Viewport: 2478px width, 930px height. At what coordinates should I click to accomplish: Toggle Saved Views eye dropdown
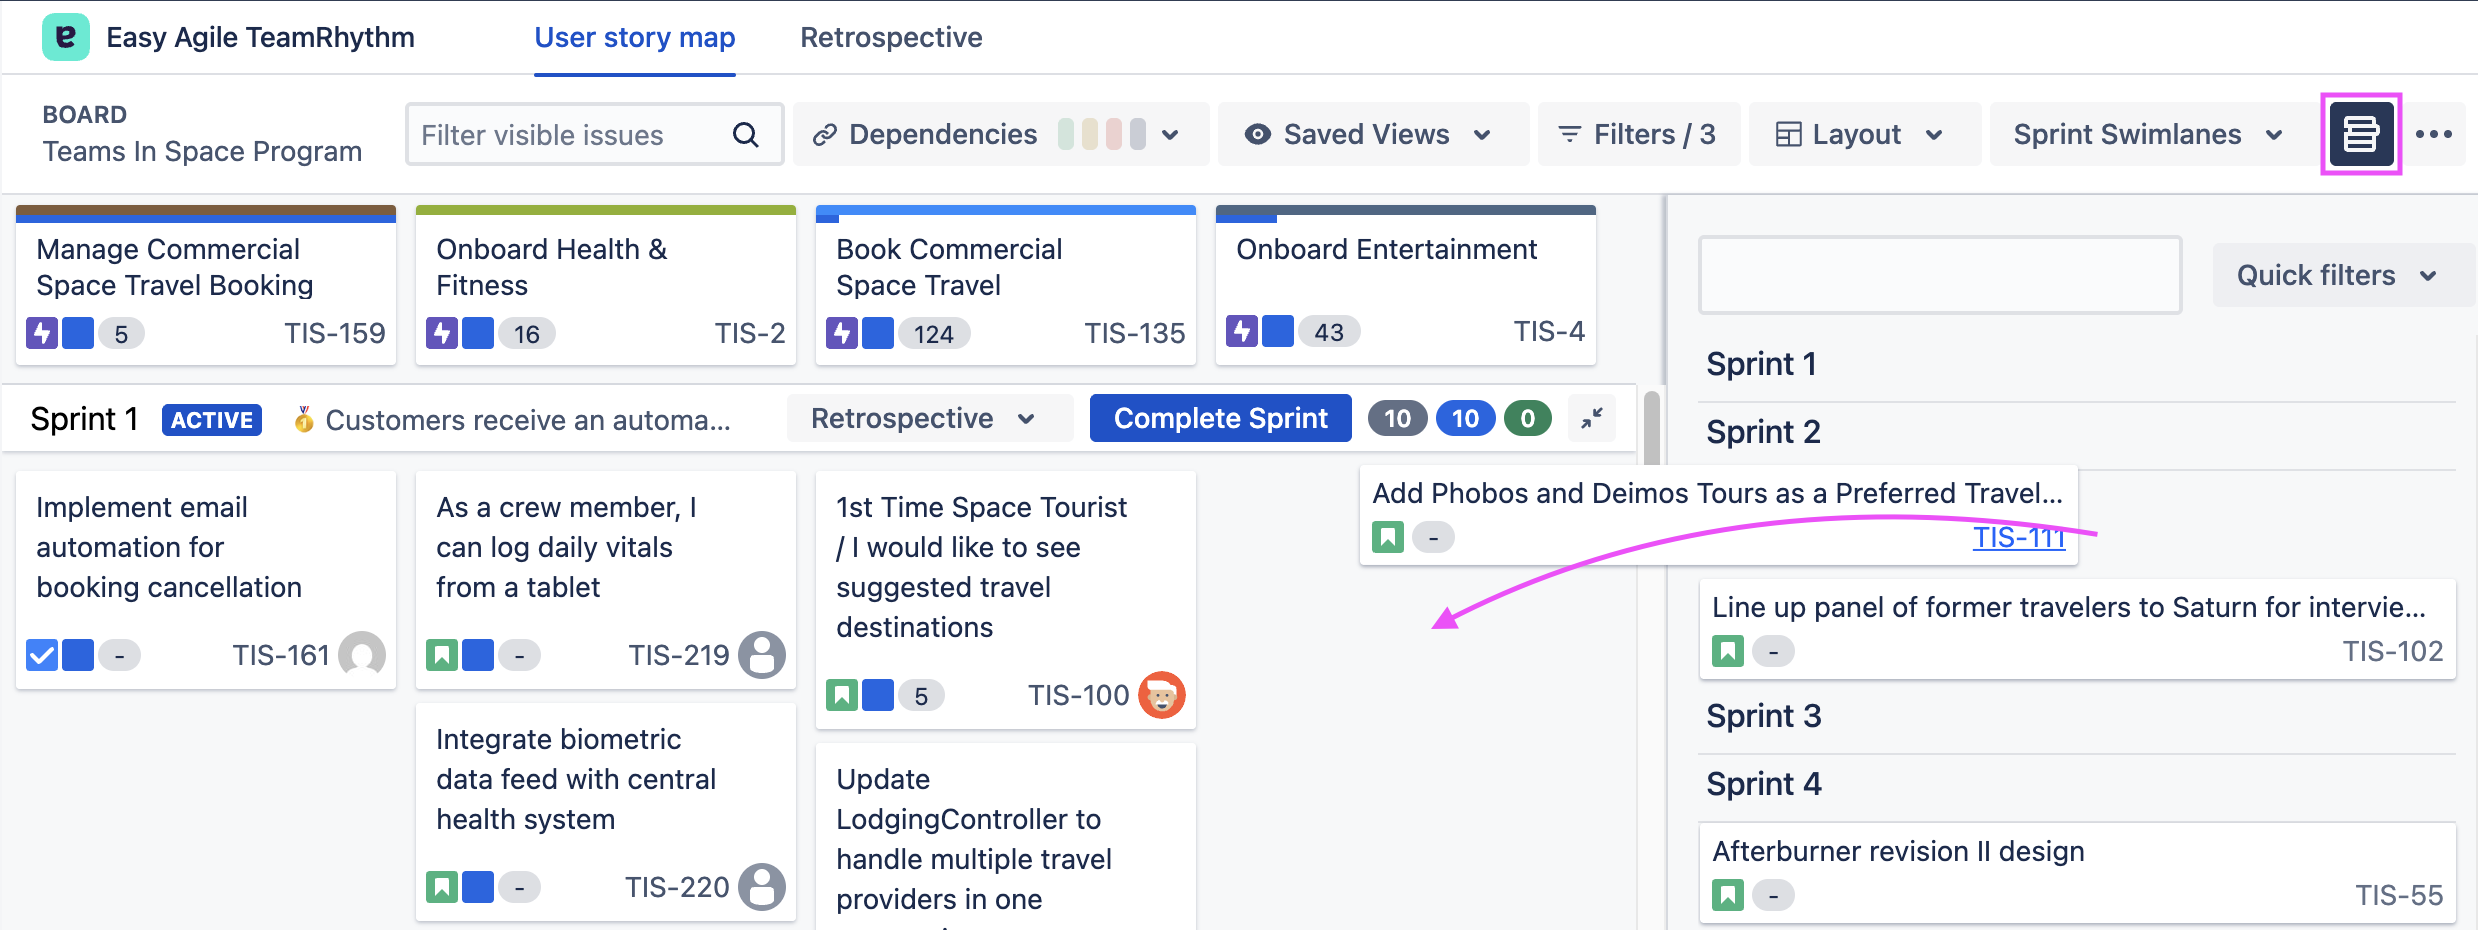[x=1367, y=134]
